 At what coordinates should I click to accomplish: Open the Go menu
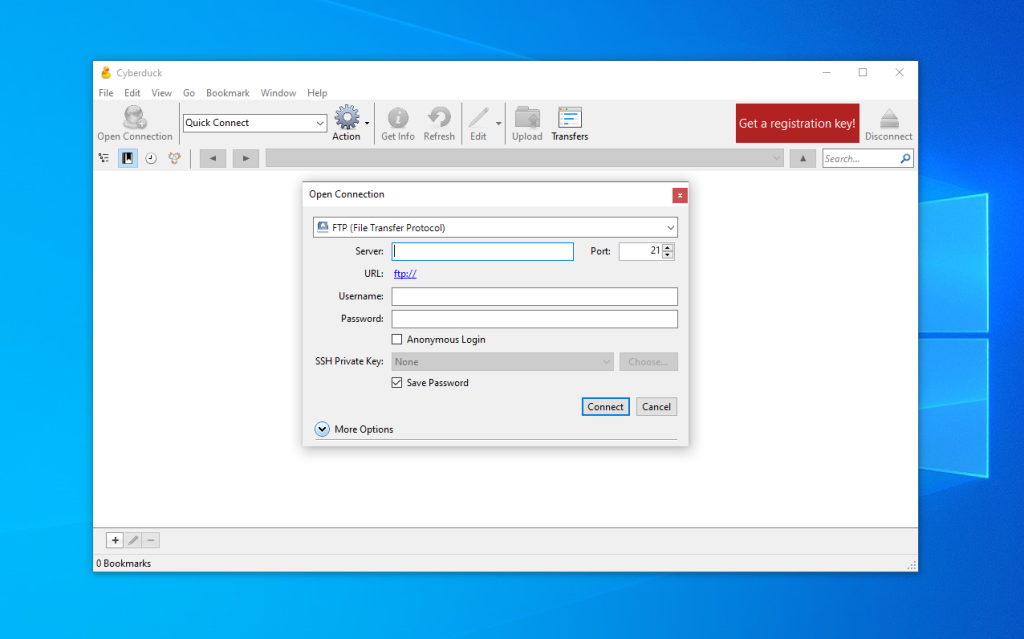[188, 93]
